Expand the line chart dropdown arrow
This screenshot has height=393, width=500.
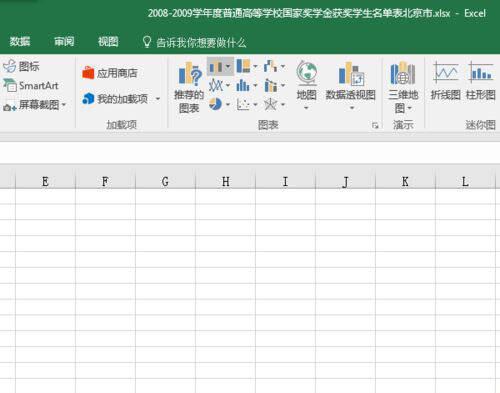coord(228,86)
